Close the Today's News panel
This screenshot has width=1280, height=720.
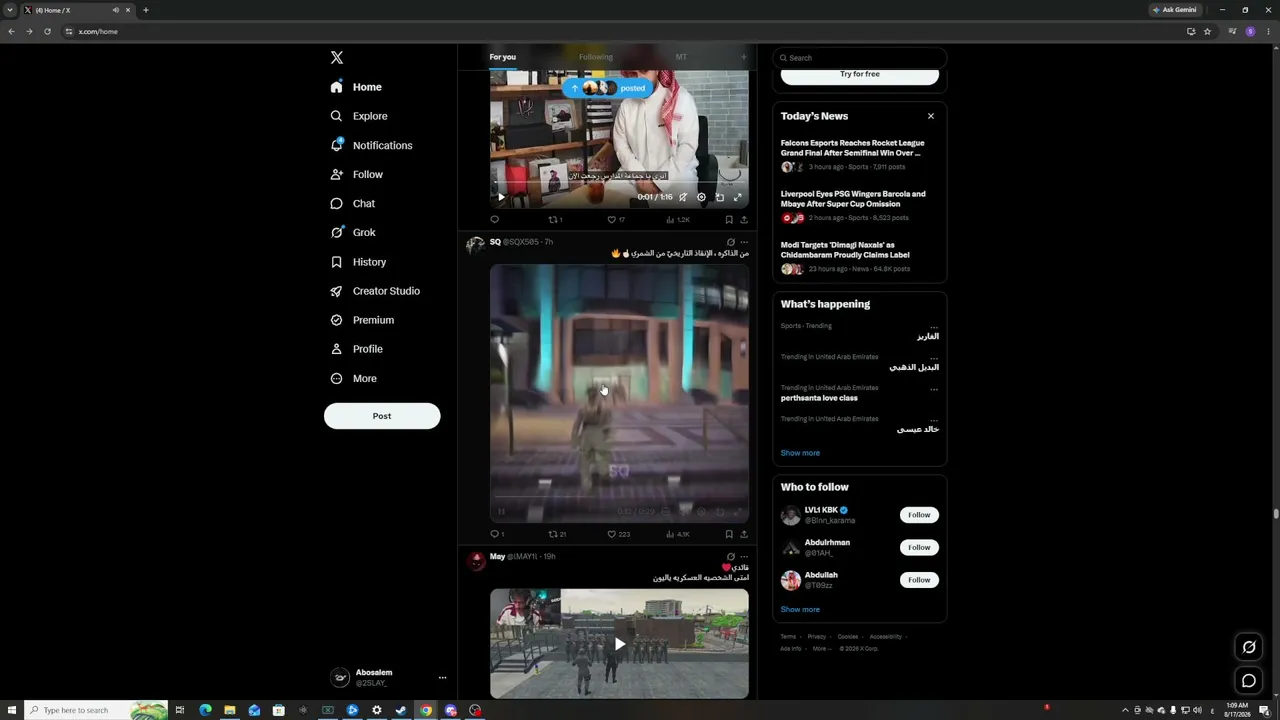coord(931,116)
